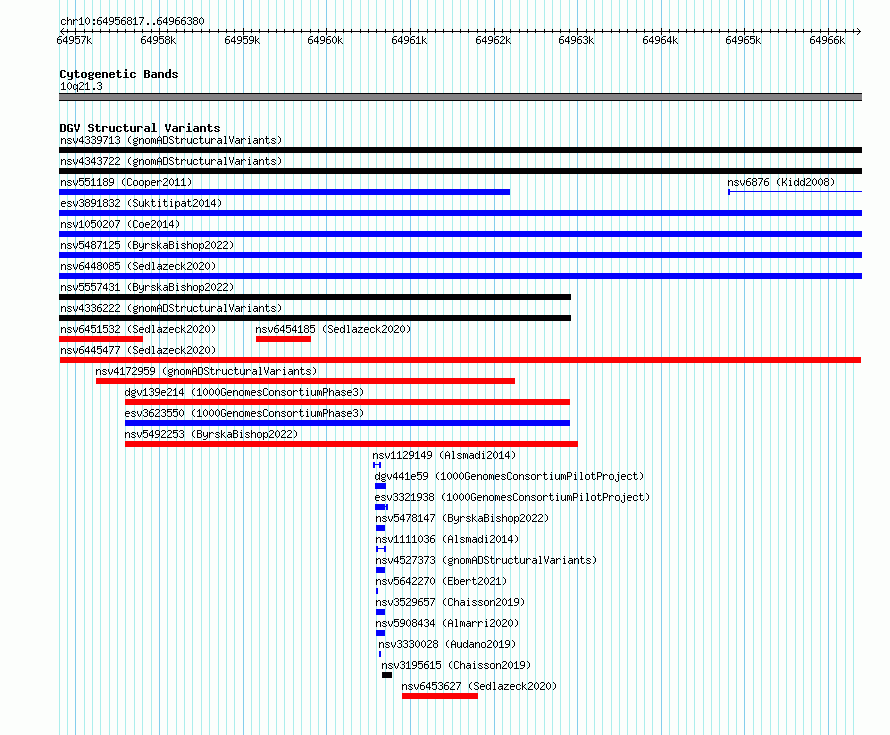Select nsv3529657 (Chaisson2019) label
890x735 pixels.
pyautogui.click(x=450, y=602)
